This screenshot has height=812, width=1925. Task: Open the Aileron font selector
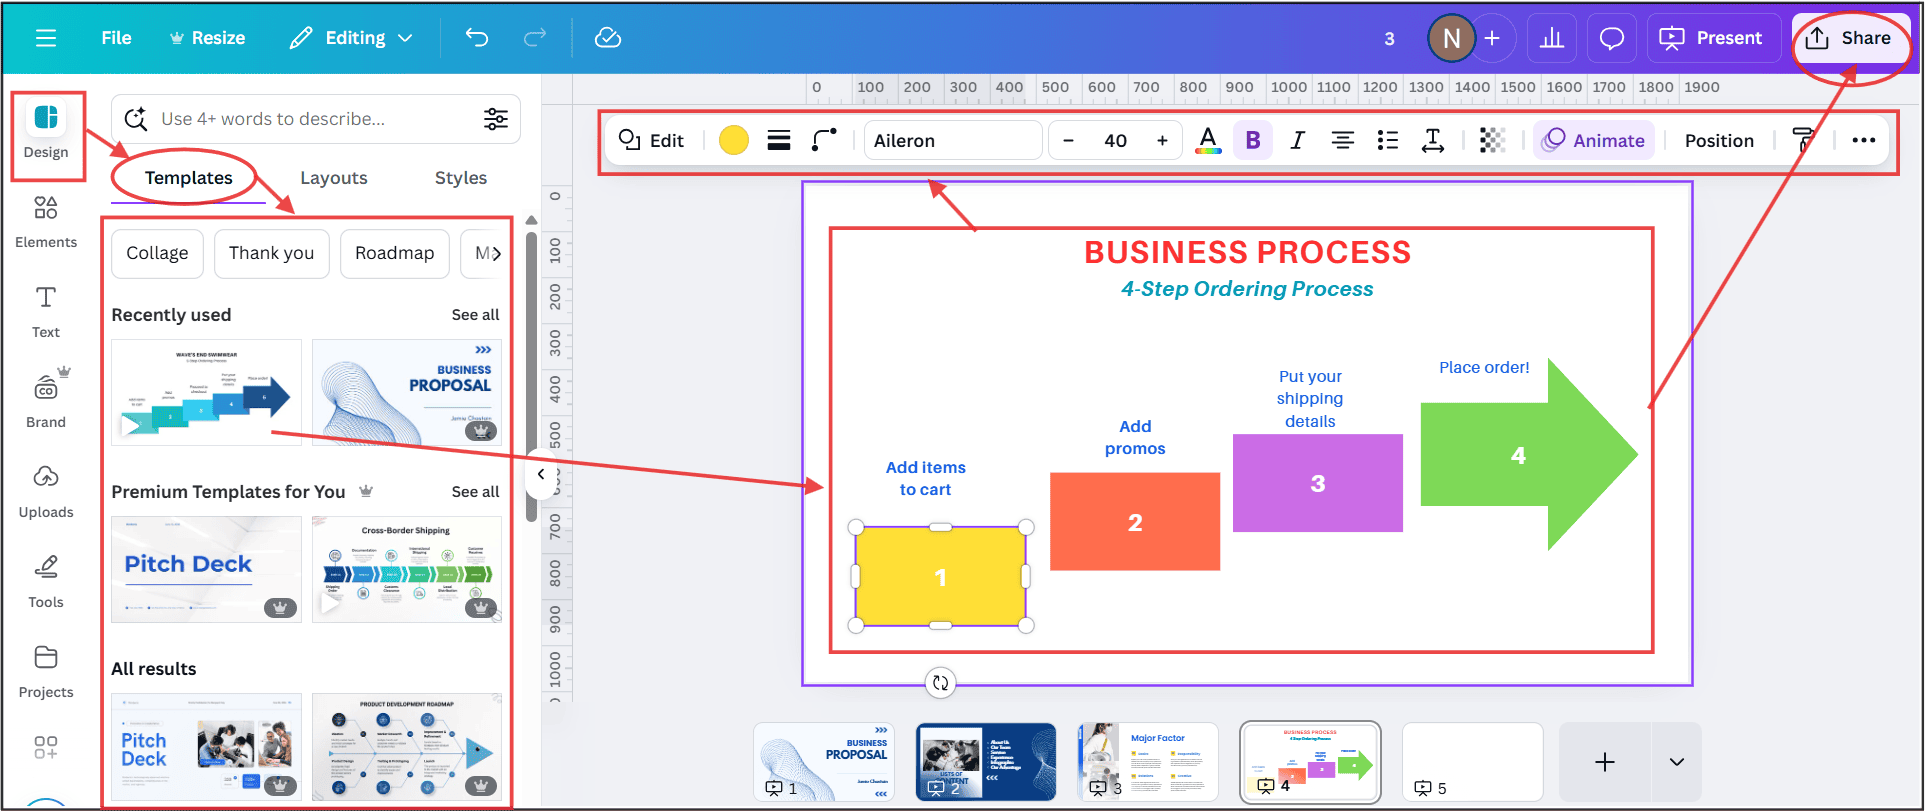click(952, 141)
